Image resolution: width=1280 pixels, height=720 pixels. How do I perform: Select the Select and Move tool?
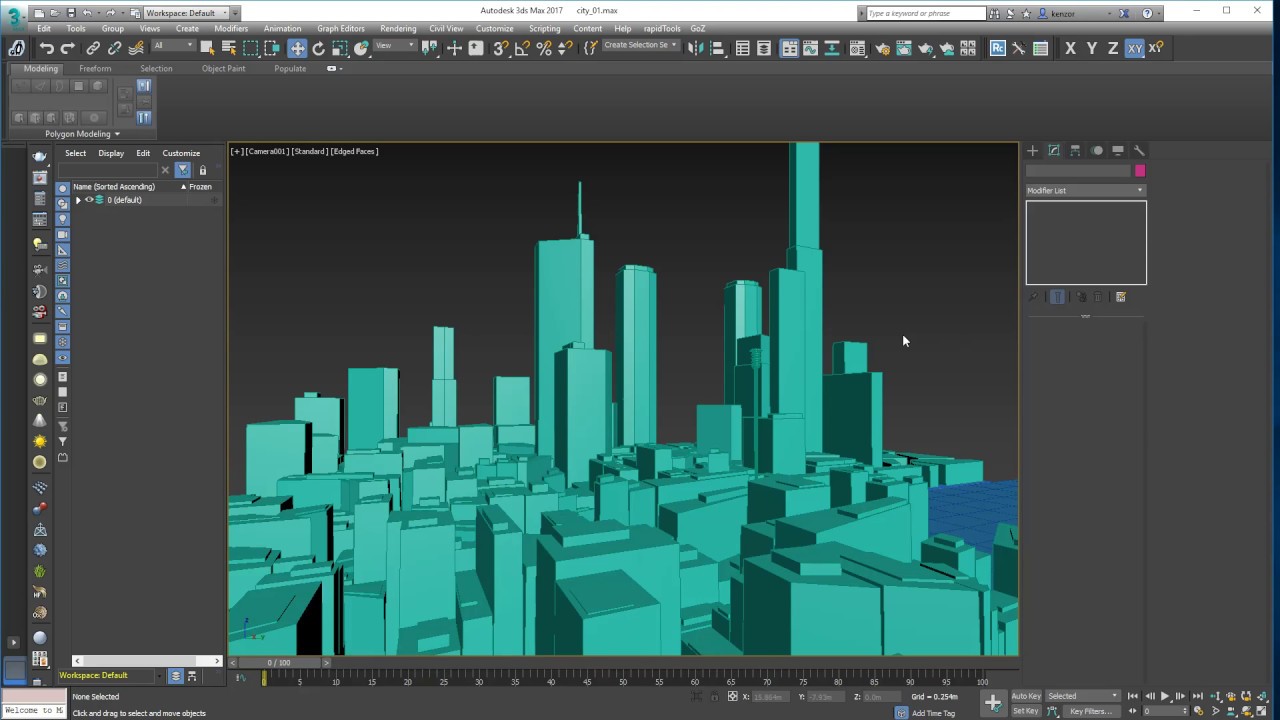(297, 48)
